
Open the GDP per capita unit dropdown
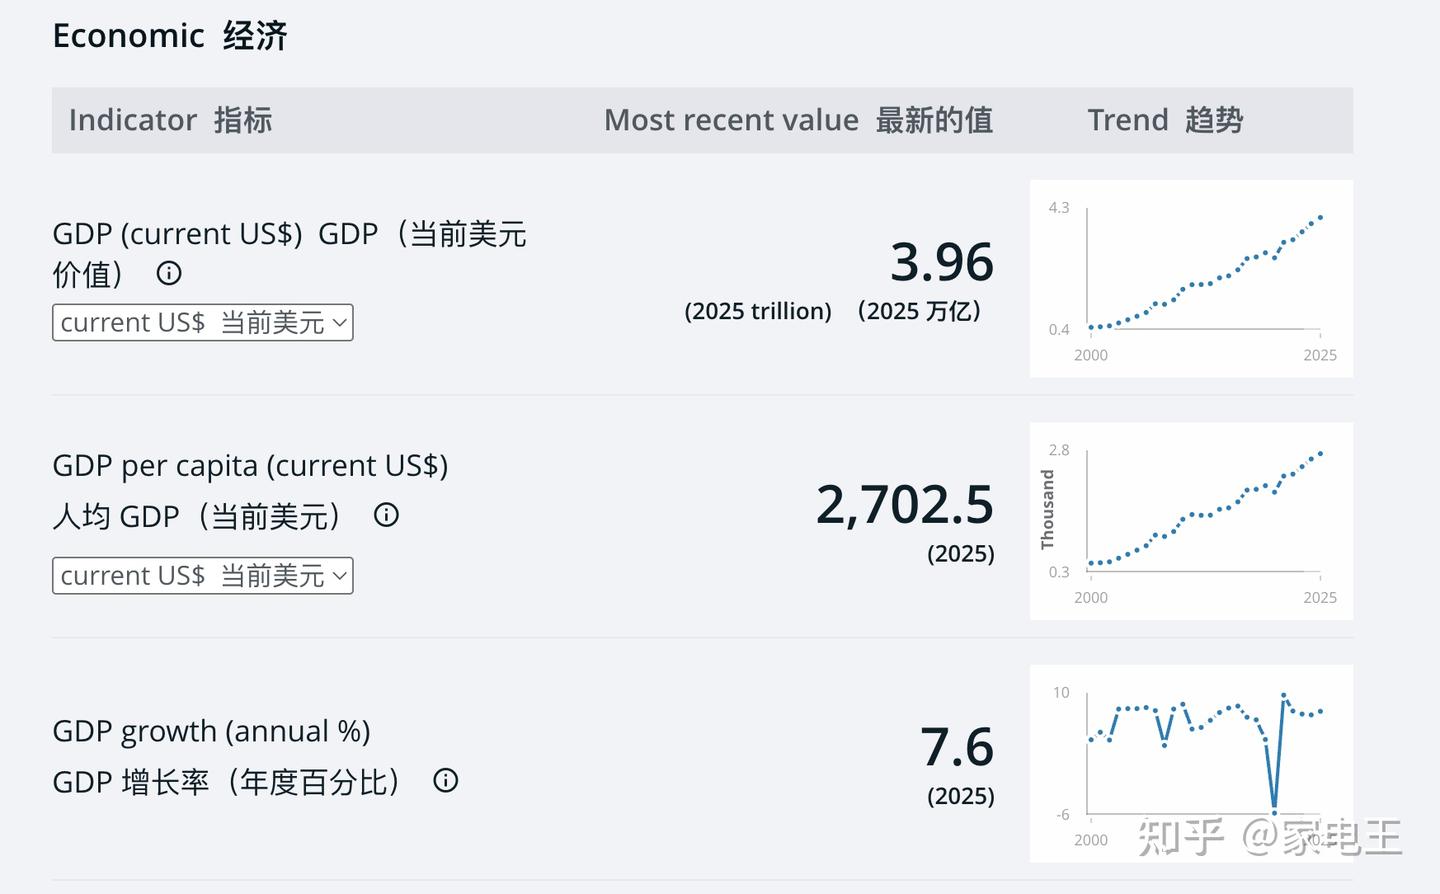click(203, 576)
